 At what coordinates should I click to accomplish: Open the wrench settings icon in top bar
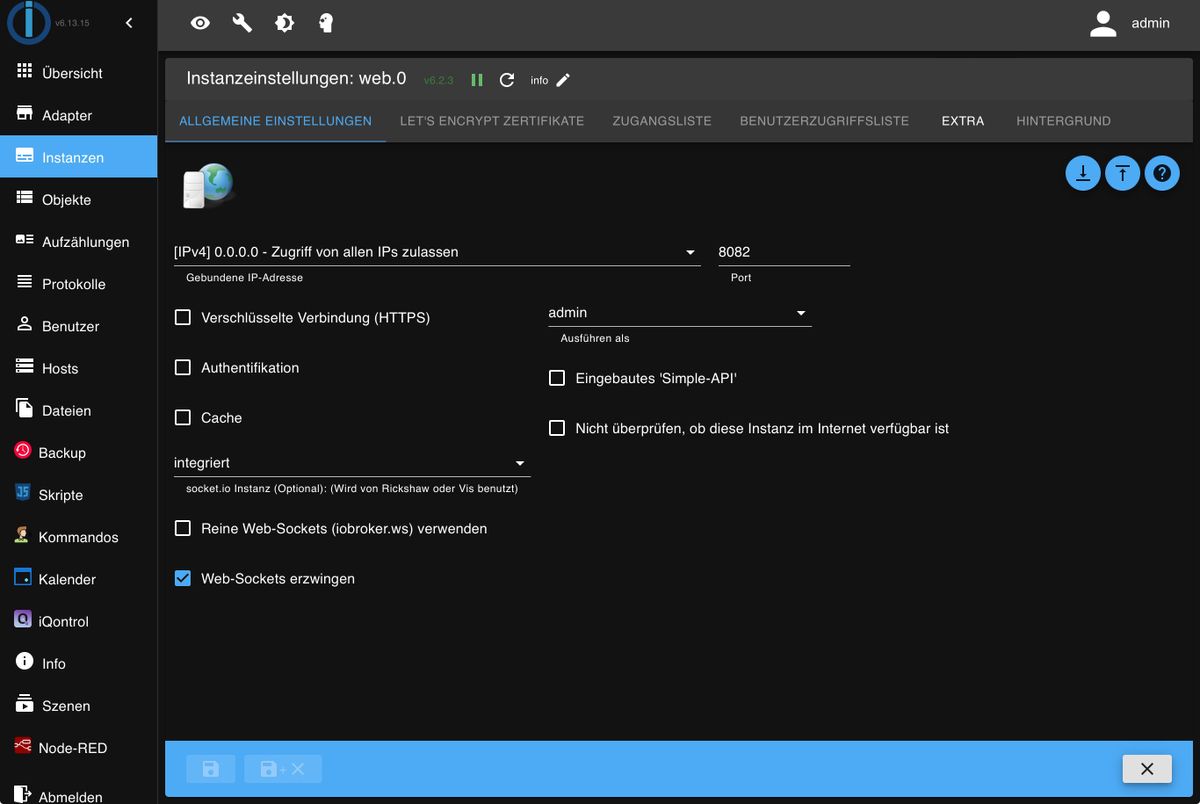tap(242, 23)
